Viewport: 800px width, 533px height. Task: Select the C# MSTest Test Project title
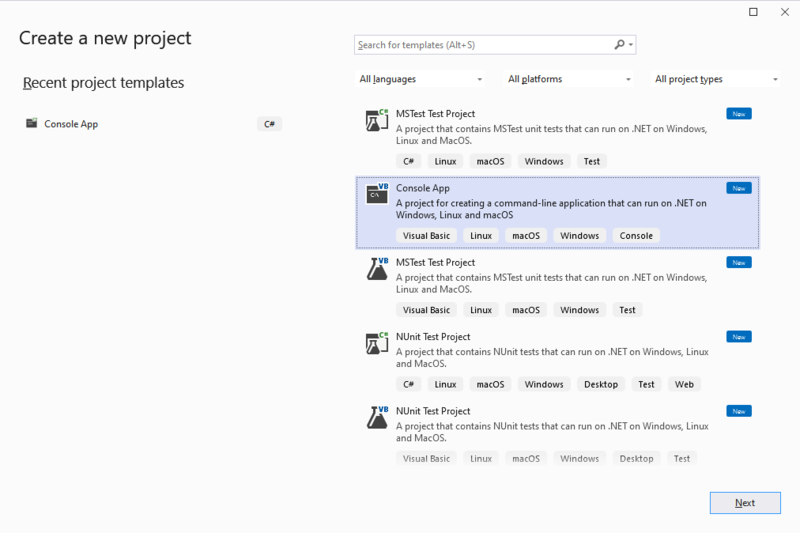pyautogui.click(x=435, y=114)
